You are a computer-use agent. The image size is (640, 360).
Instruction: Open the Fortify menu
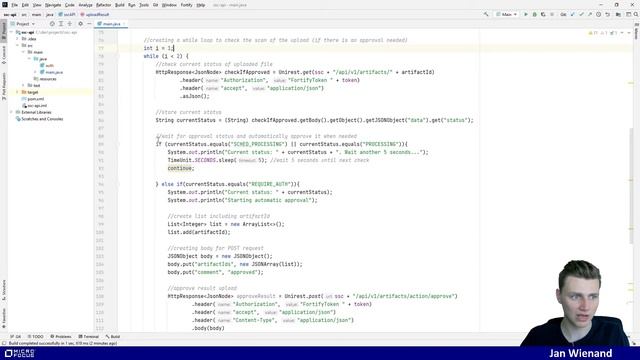[x=187, y=5]
